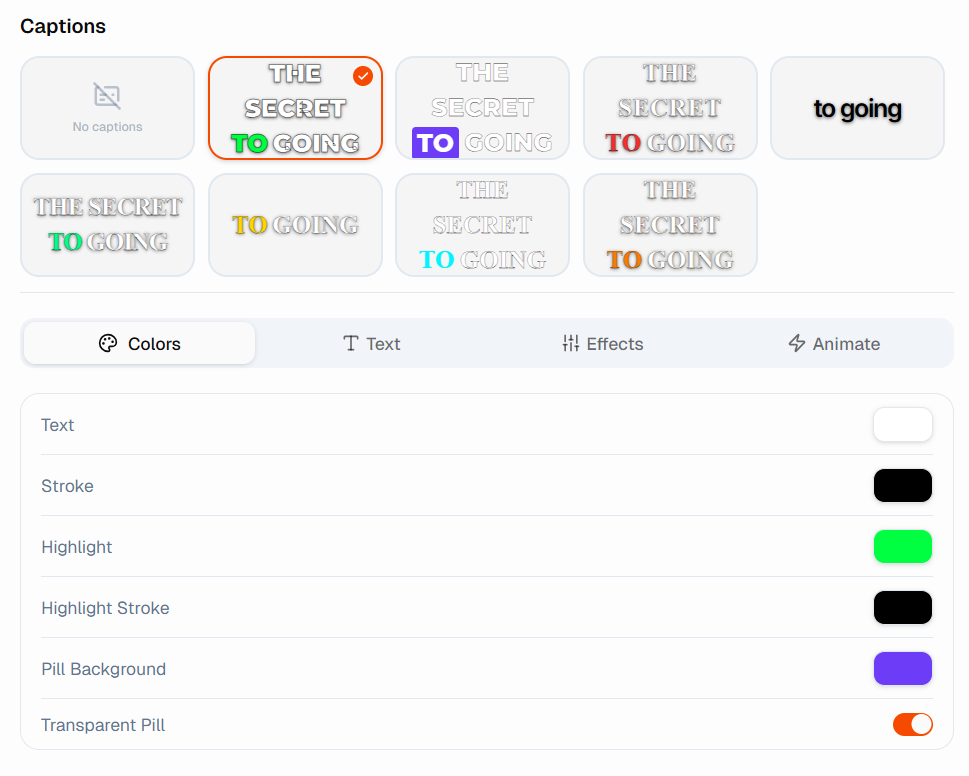This screenshot has width=969, height=776.
Task: Choose the red TO caption style
Action: coord(670,108)
